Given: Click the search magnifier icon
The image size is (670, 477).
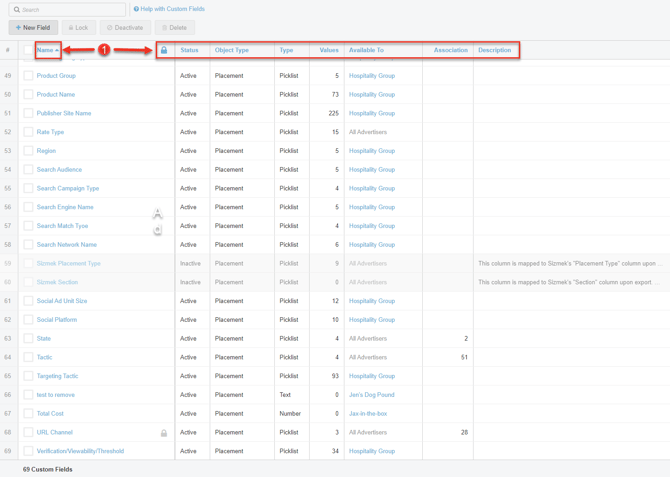Looking at the screenshot, I should (17, 9).
